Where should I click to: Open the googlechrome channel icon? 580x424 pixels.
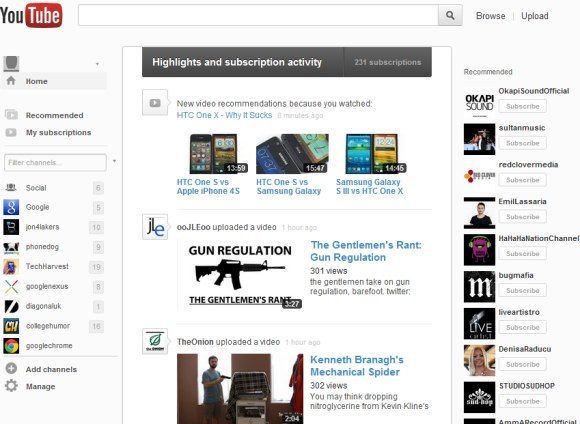click(x=11, y=346)
